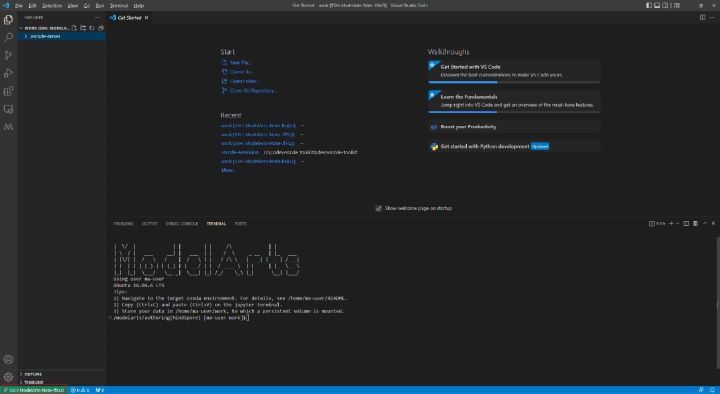Click the New Folder icon in Explorer header
The height and width of the screenshot is (394, 720).
[83, 28]
